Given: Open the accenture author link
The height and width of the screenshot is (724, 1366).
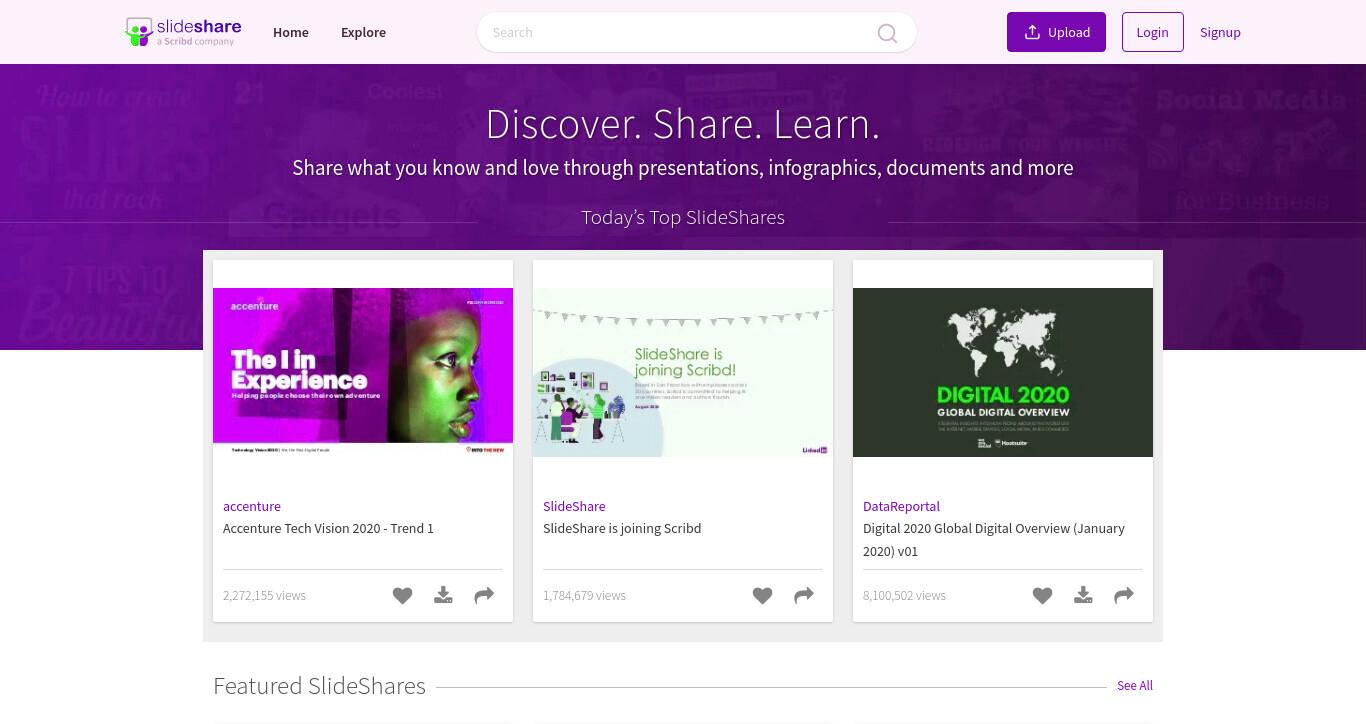Looking at the screenshot, I should tap(252, 506).
